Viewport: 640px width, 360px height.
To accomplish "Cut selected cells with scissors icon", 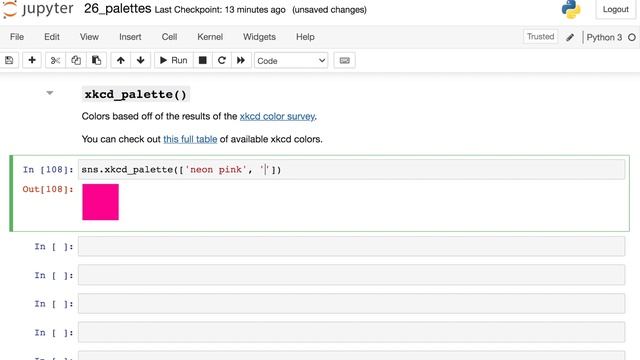I will pyautogui.click(x=55, y=60).
